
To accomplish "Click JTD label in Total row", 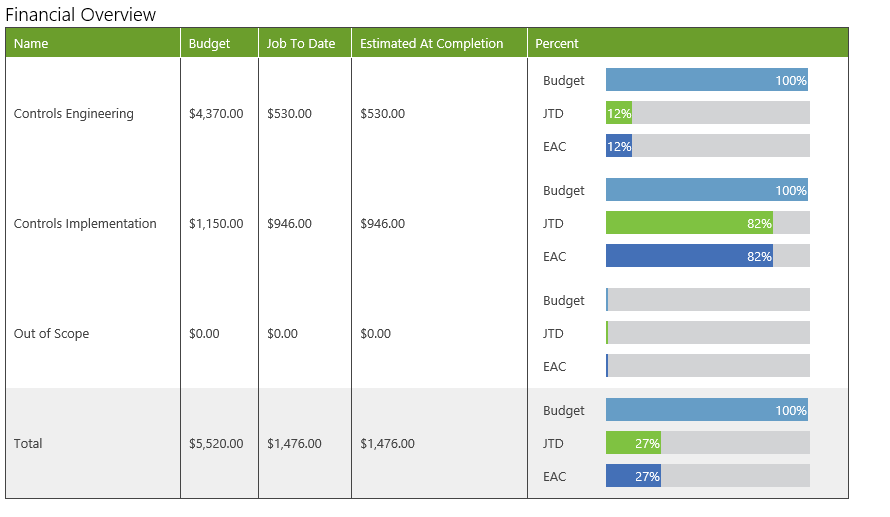I will point(553,443).
